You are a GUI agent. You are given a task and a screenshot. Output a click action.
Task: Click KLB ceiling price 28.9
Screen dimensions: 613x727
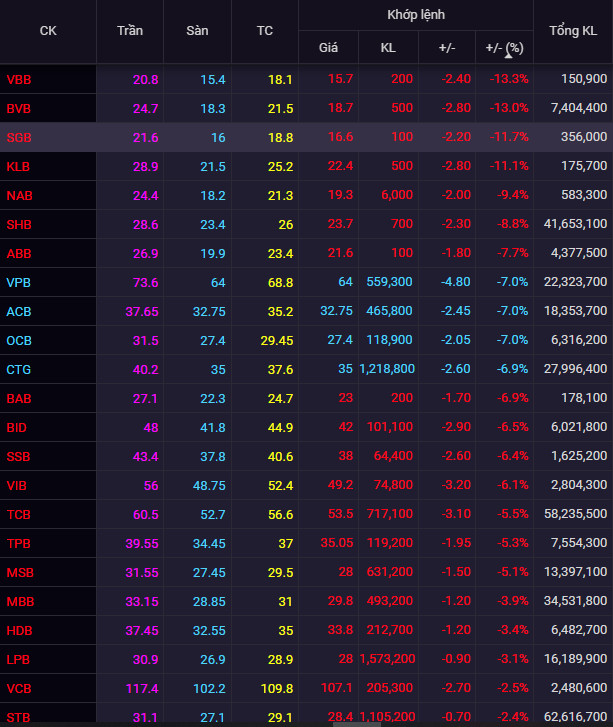(146, 166)
